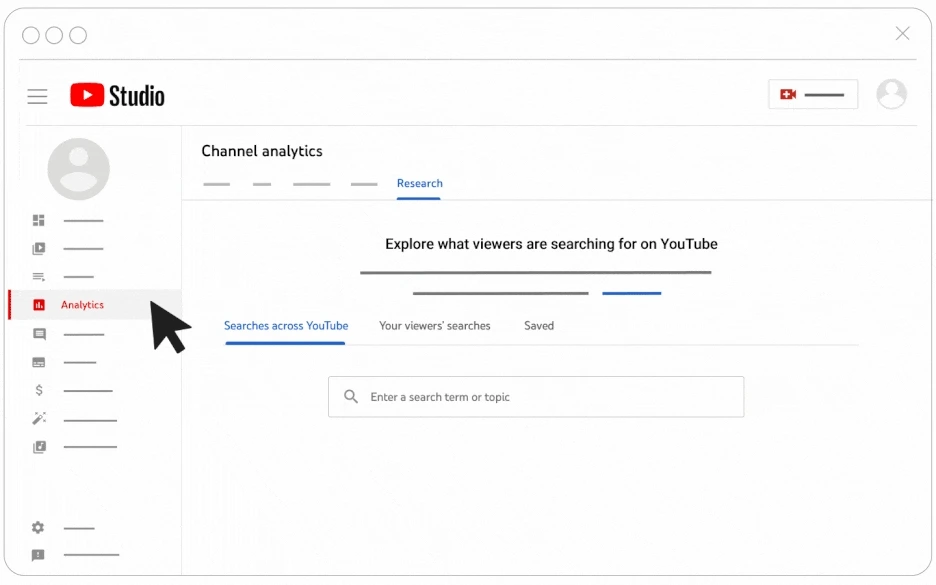The image size is (936, 585).
Task: Switch to the Research tab
Action: [420, 184]
